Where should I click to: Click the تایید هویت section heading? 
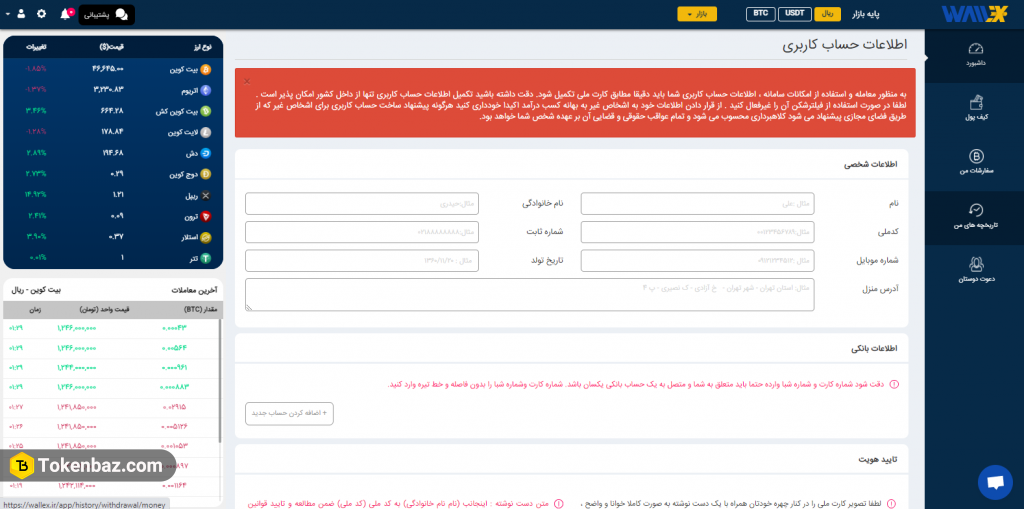pyautogui.click(x=878, y=459)
